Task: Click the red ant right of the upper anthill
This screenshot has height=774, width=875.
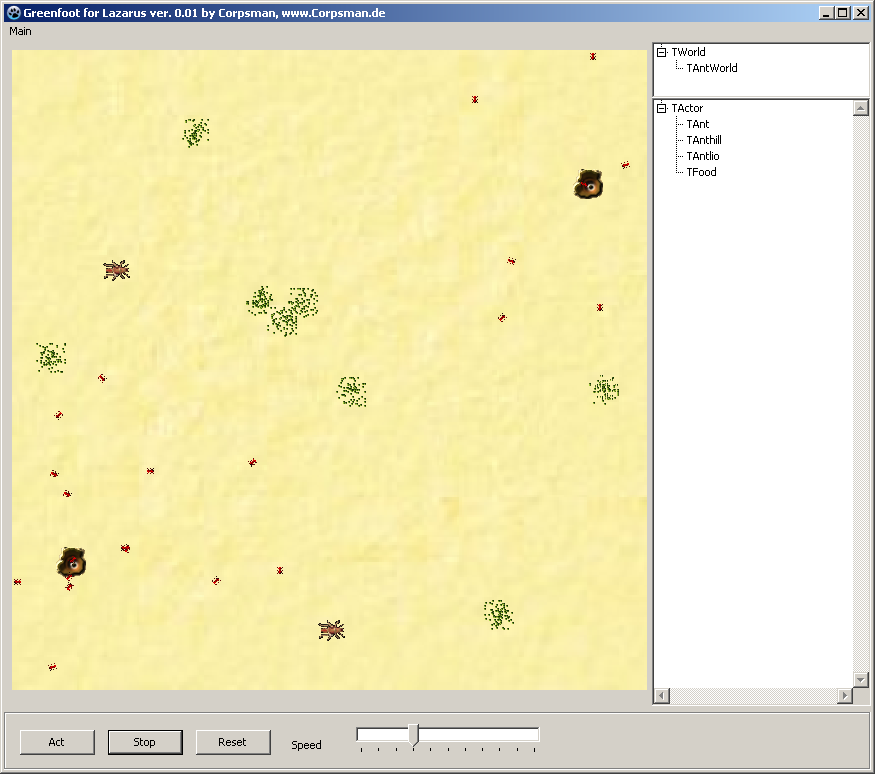Action: tap(626, 165)
